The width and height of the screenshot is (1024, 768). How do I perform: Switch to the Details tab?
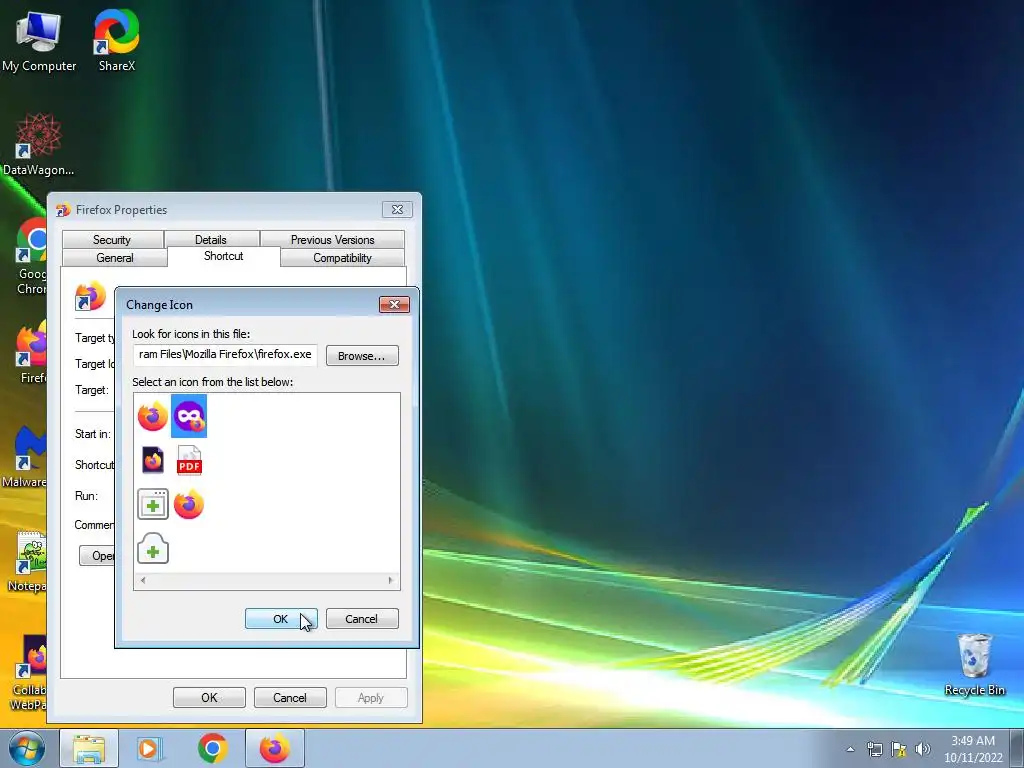(x=211, y=240)
